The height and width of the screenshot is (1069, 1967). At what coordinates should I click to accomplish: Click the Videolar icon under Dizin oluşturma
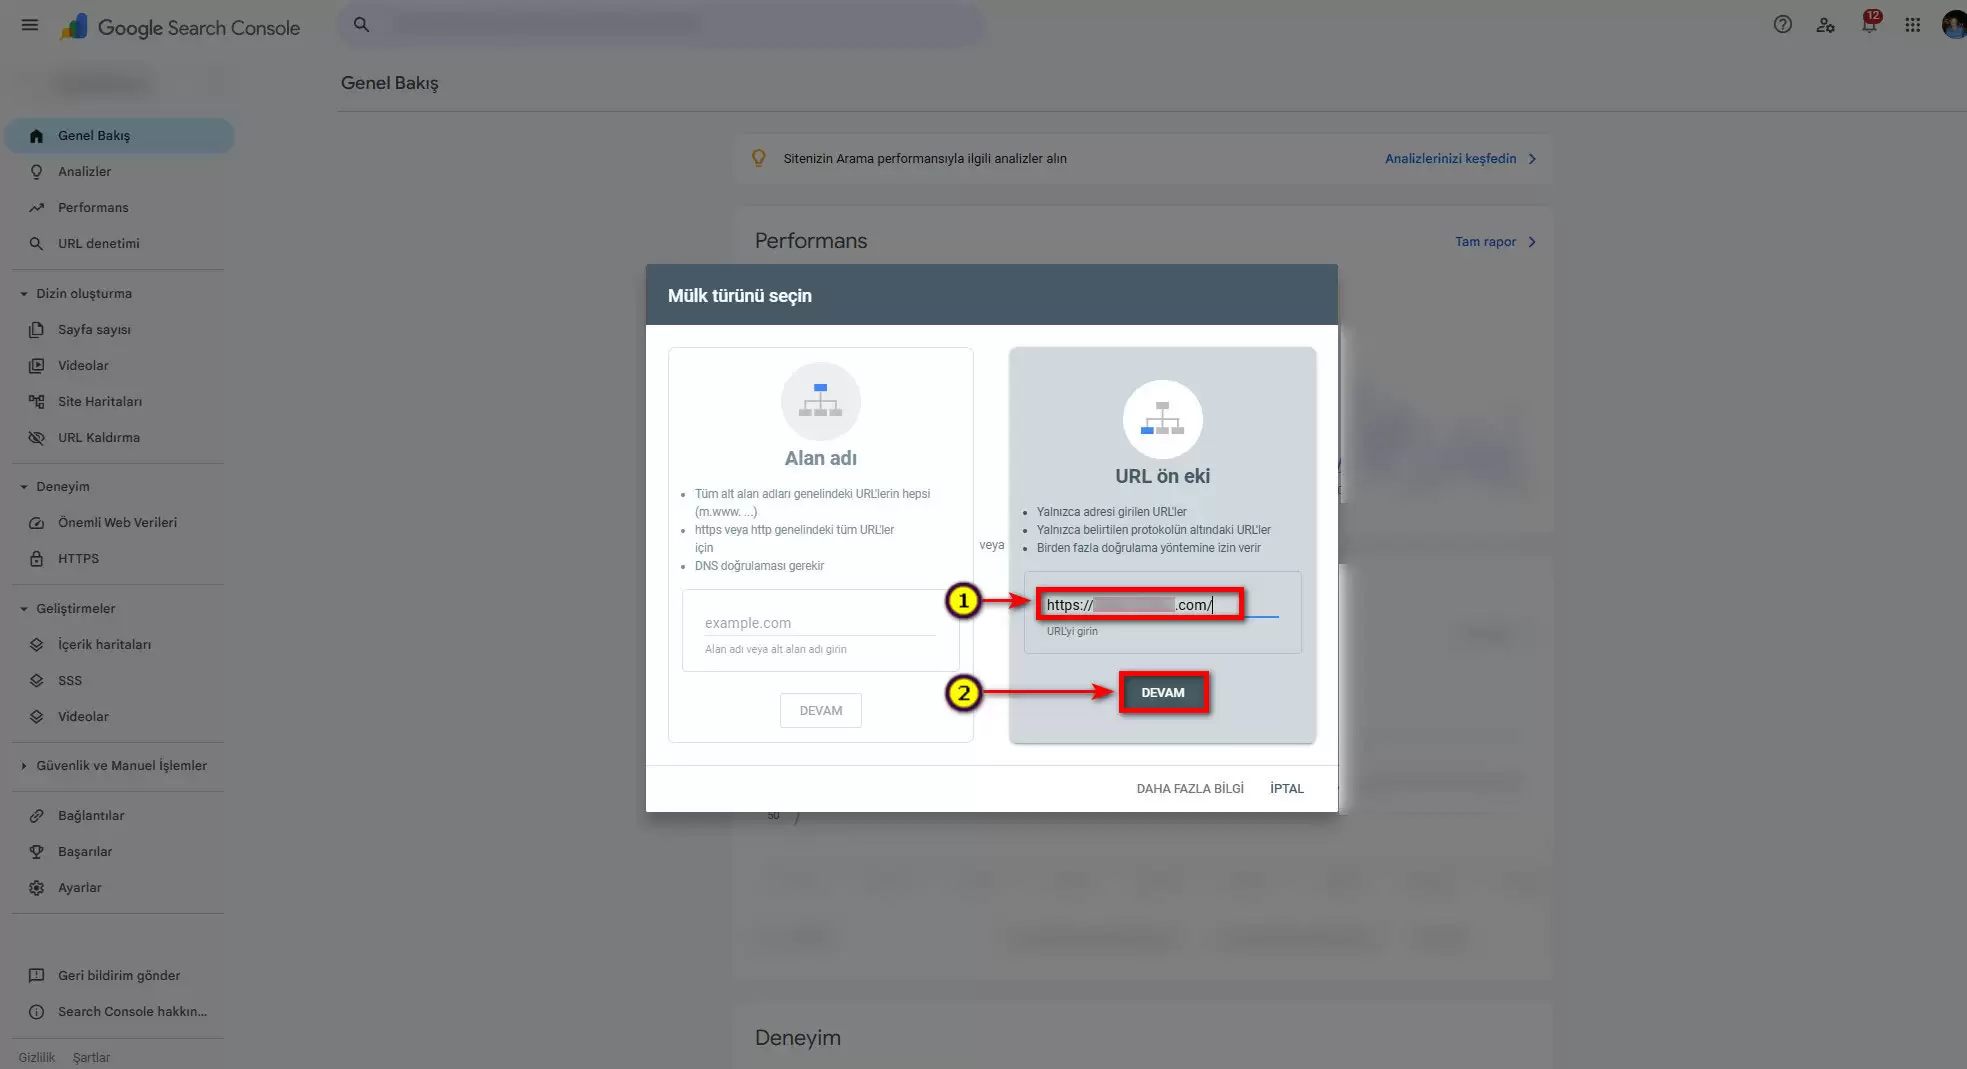coord(36,366)
